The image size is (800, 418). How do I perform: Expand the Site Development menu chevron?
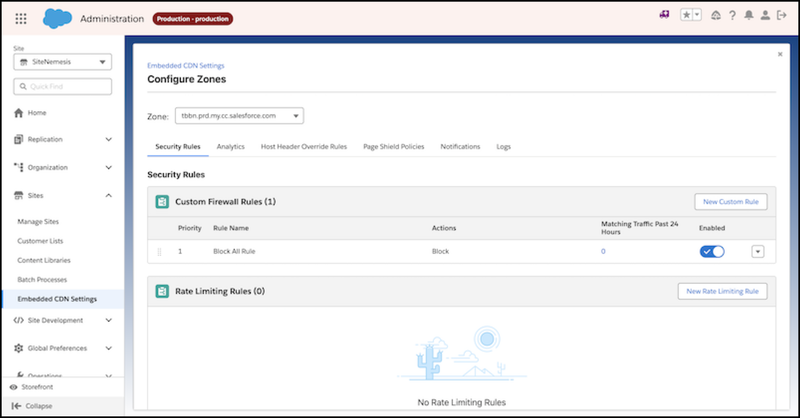109,320
